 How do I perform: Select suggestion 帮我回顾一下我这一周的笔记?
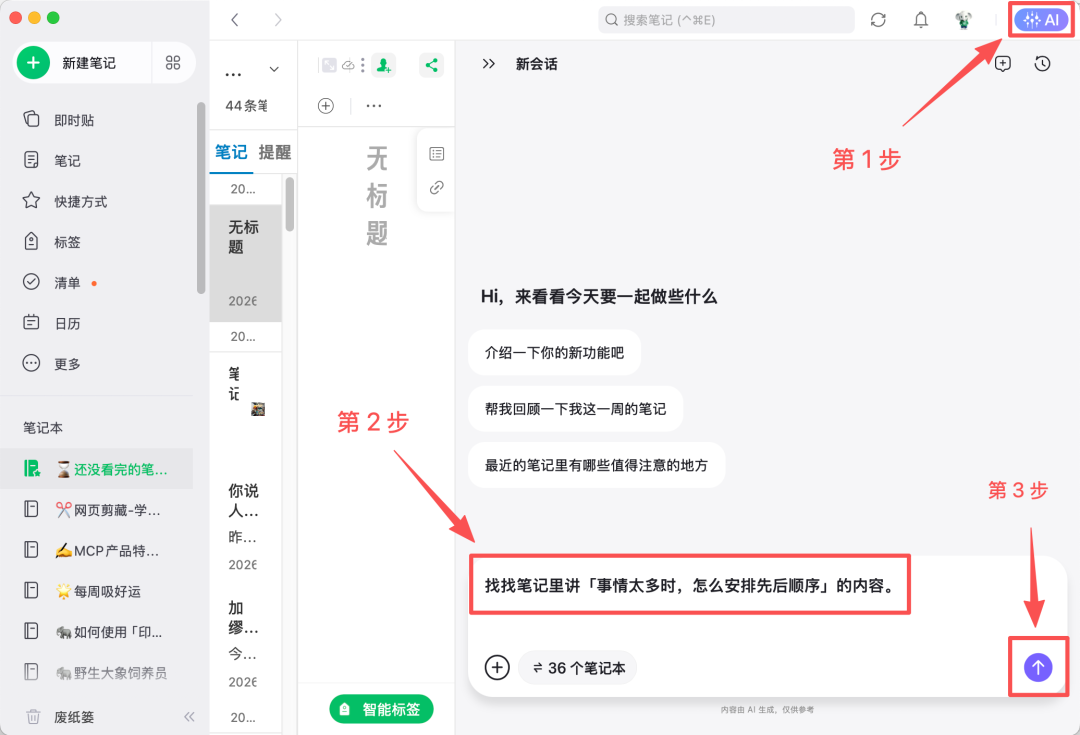coord(576,409)
